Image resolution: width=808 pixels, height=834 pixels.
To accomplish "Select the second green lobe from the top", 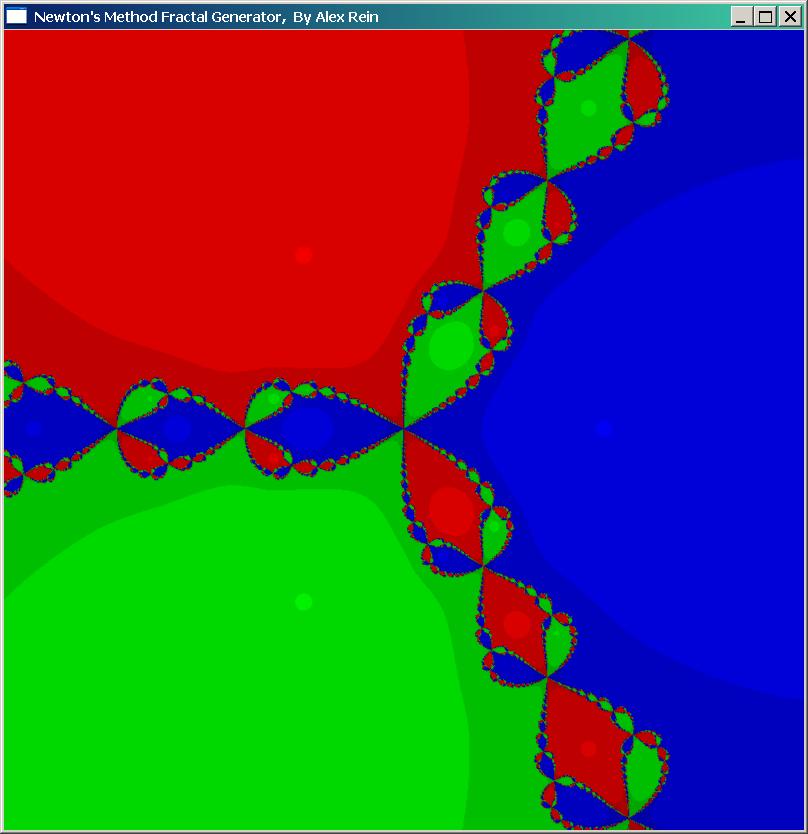I will tap(515, 232).
